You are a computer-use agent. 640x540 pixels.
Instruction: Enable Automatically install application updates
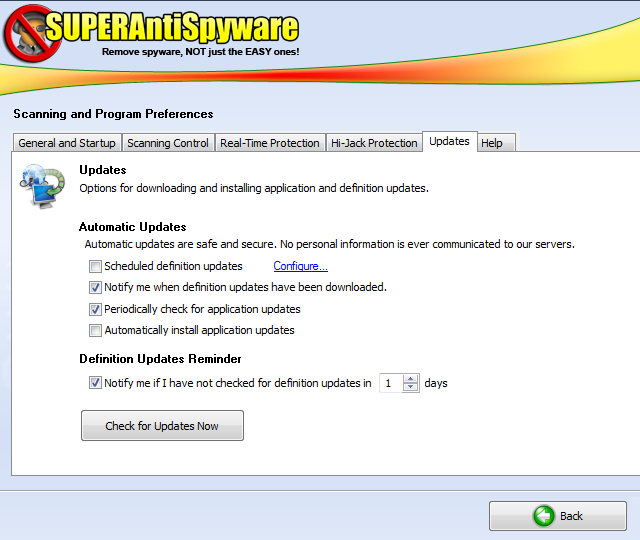[95, 330]
